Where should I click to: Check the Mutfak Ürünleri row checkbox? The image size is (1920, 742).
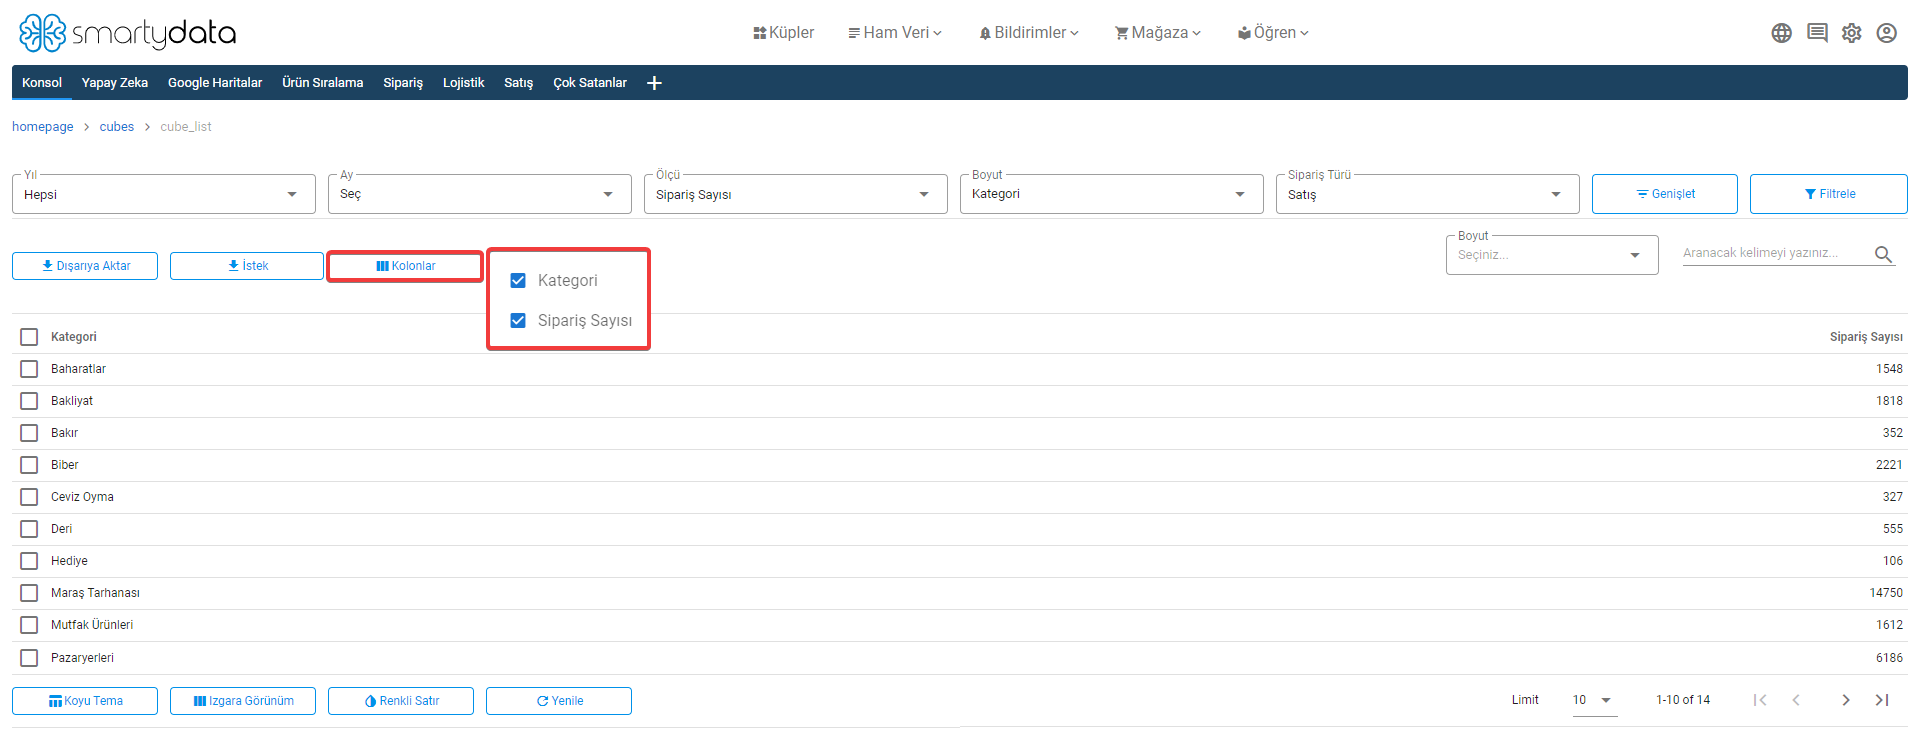(29, 625)
